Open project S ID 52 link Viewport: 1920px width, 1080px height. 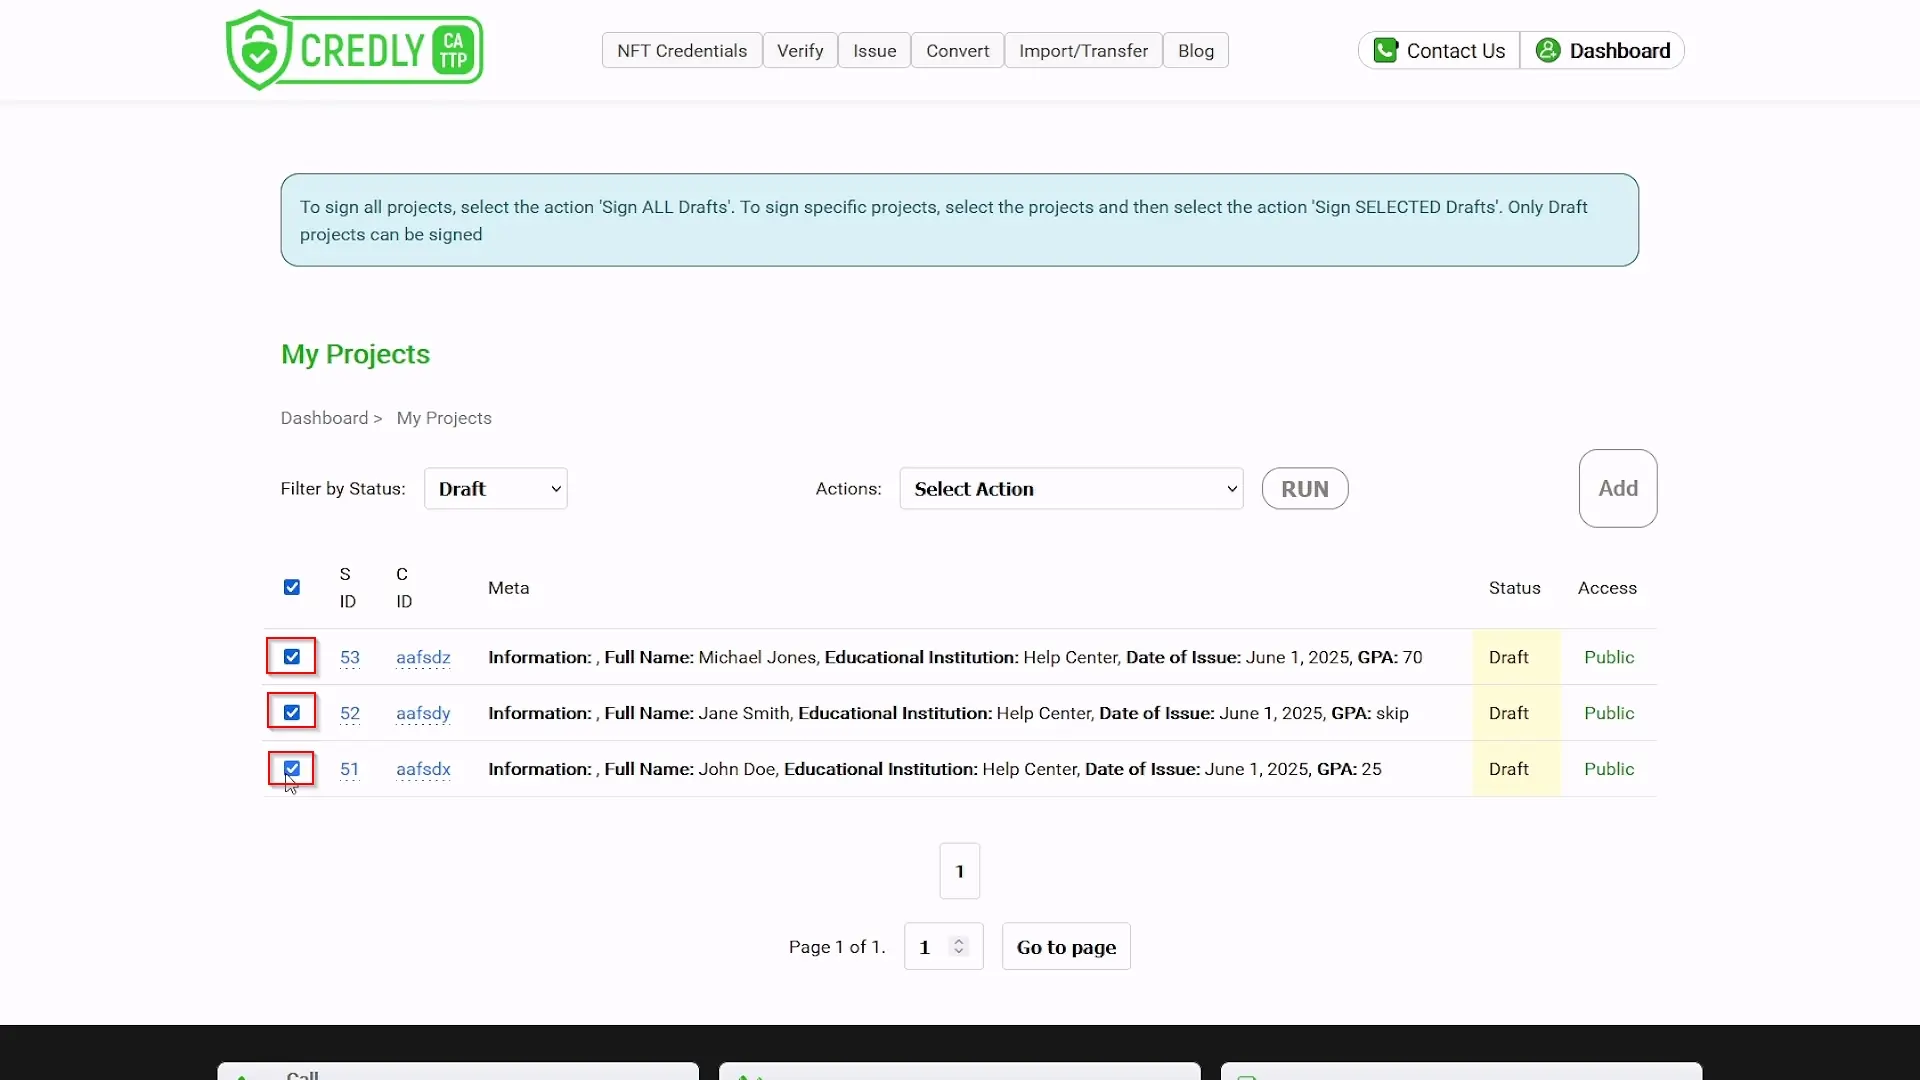click(350, 714)
